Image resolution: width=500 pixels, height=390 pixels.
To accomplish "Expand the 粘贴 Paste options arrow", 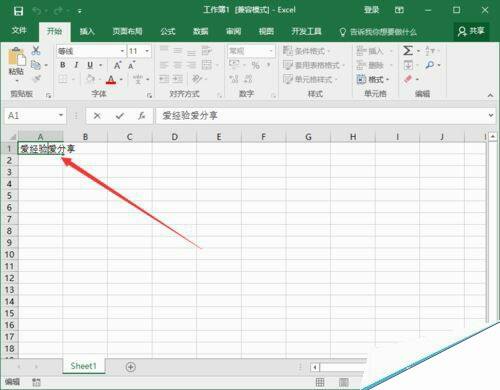I will point(17,81).
